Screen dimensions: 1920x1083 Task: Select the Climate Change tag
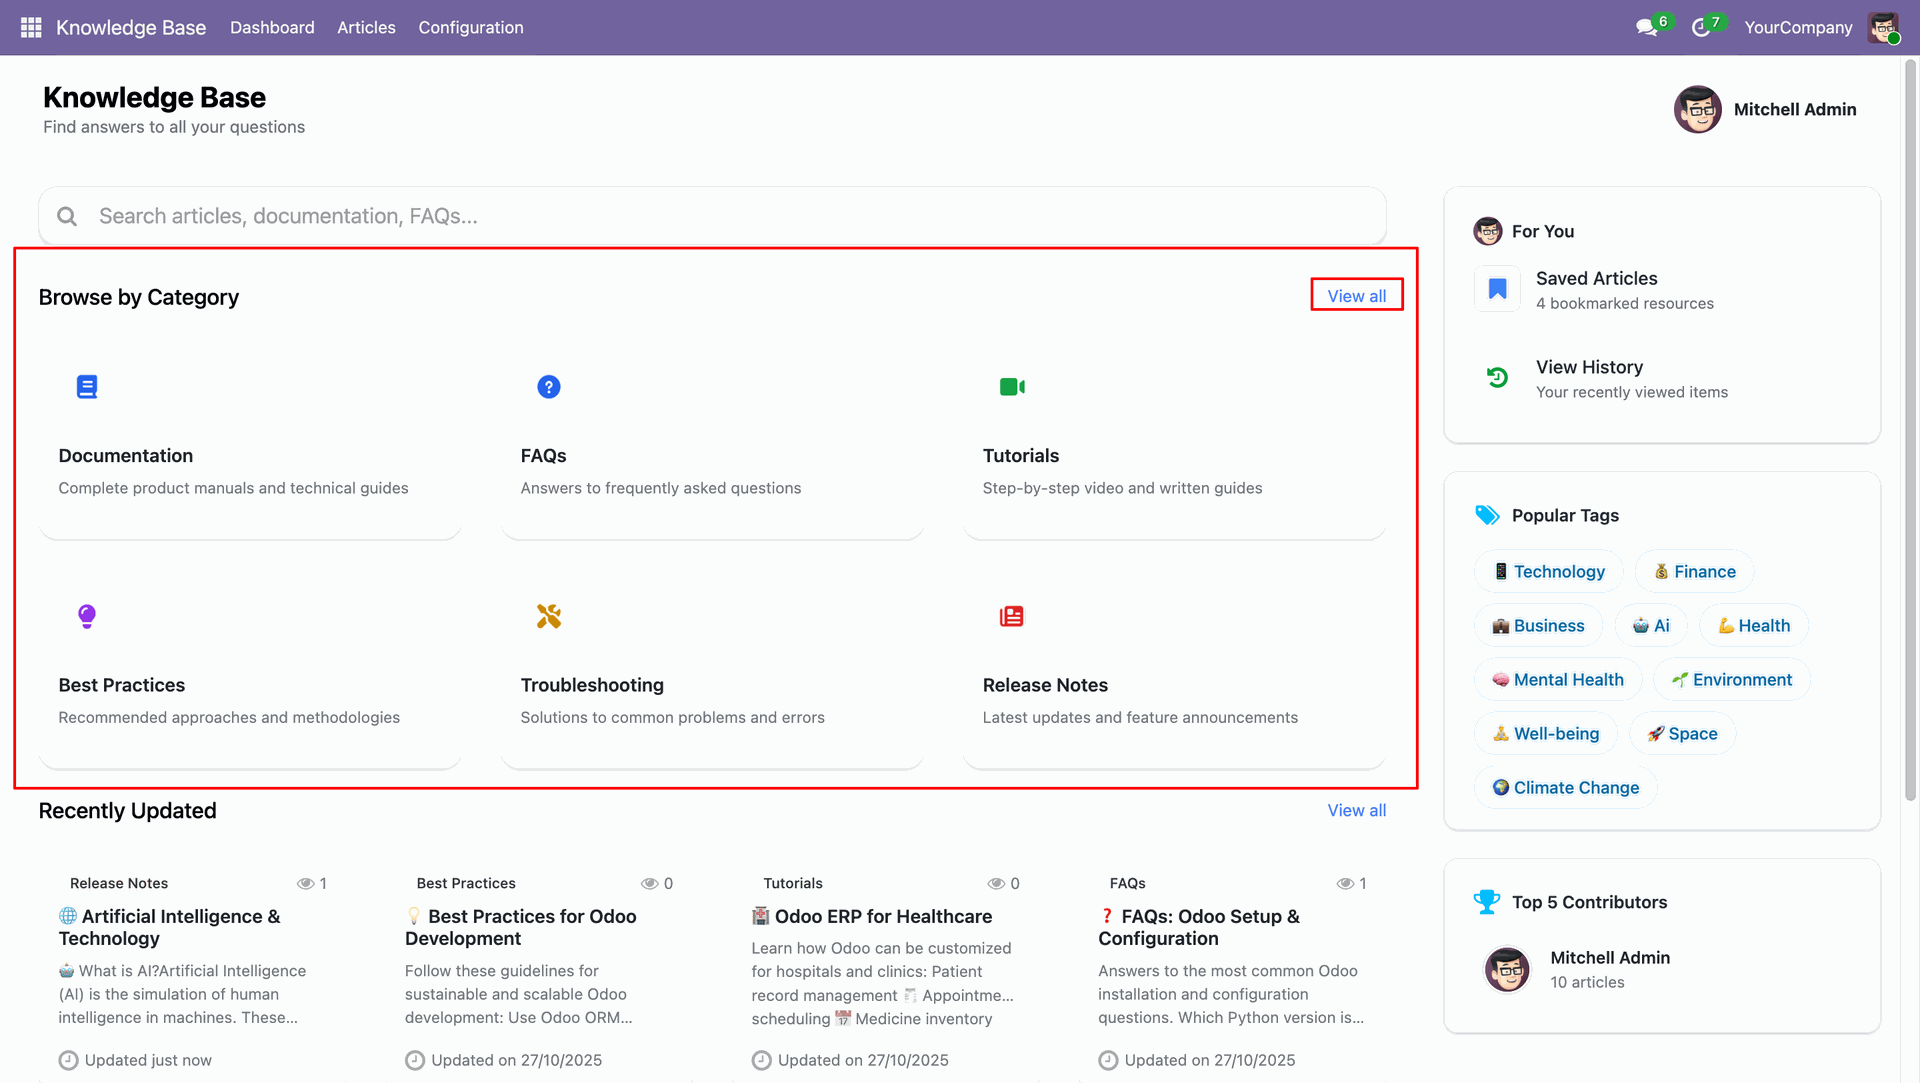point(1565,788)
